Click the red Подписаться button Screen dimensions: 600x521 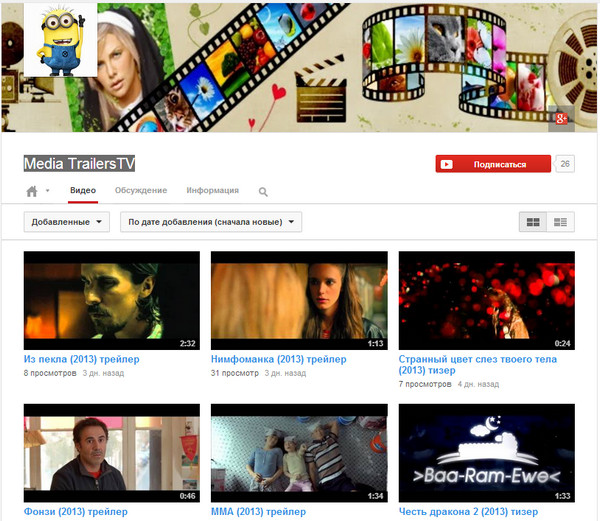(493, 164)
